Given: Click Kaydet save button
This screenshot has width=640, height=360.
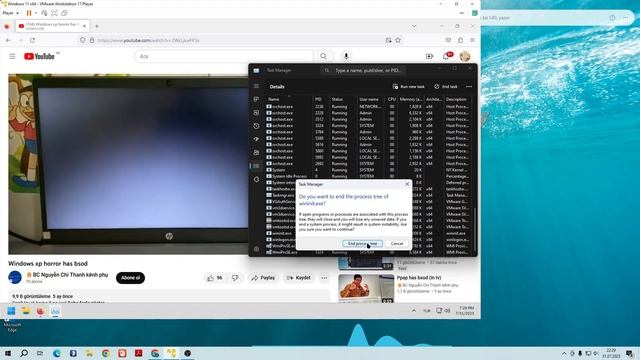Looking at the screenshot, I should (299, 278).
